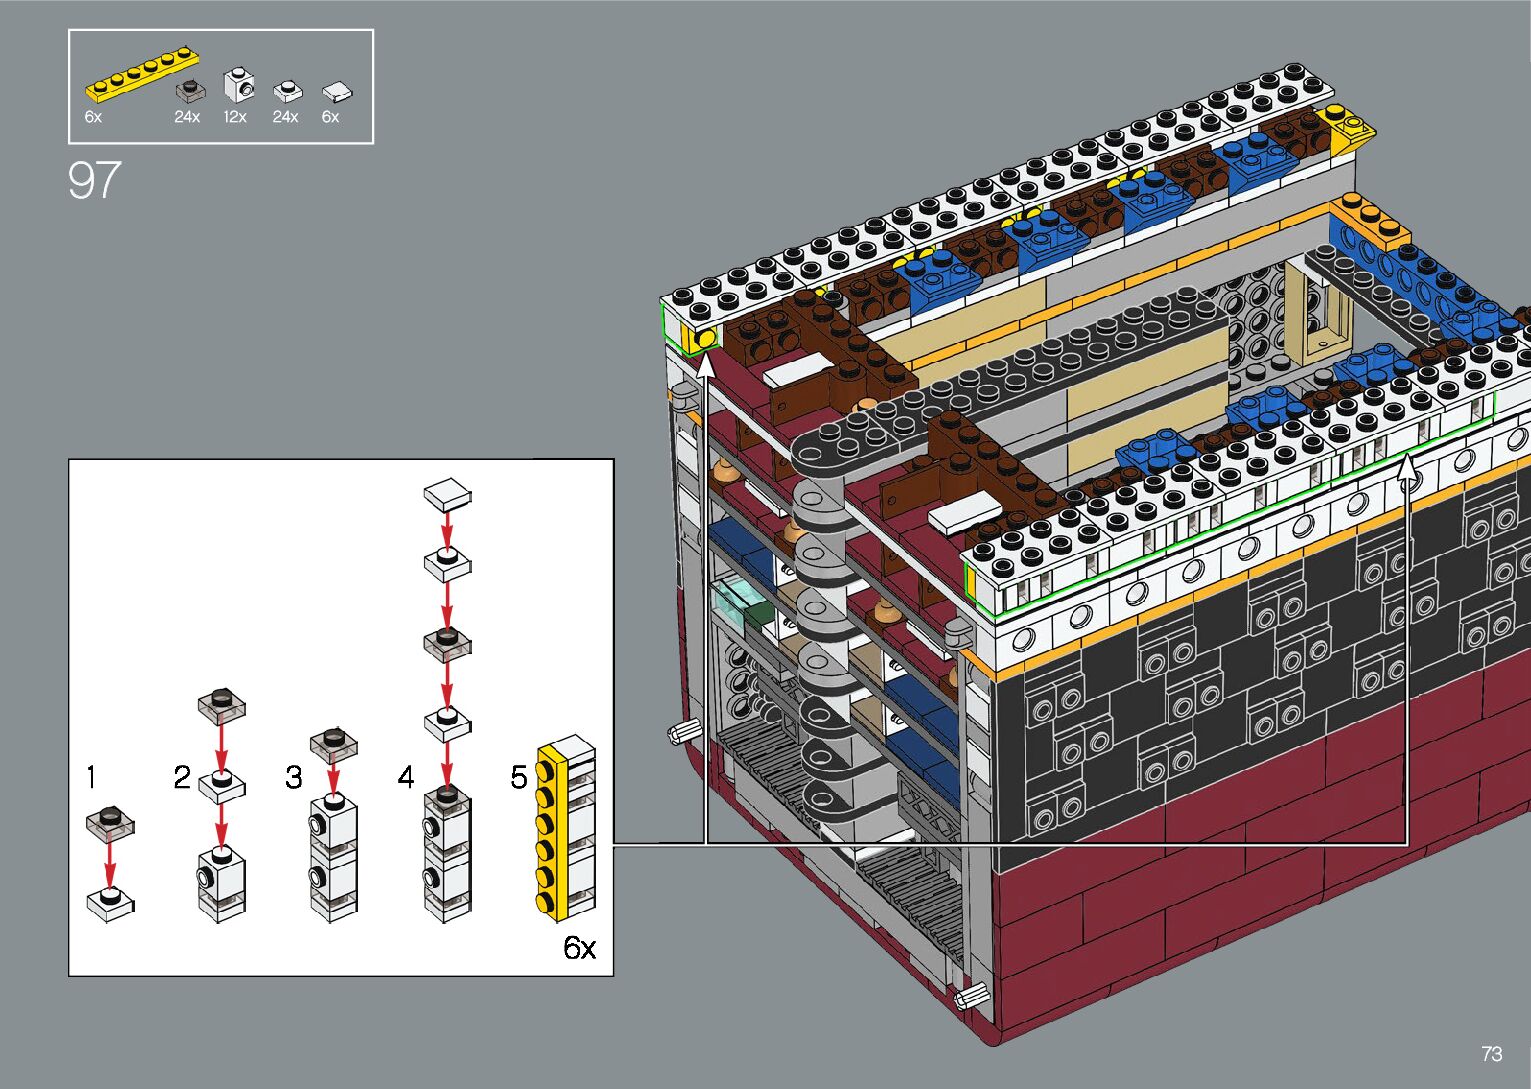Select the white 1x1 tile in parts list

pyautogui.click(x=336, y=92)
